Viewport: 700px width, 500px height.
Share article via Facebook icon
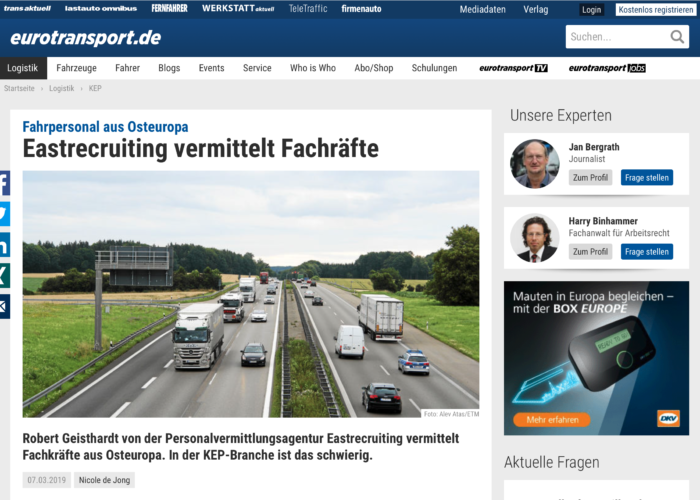click(x=4, y=183)
